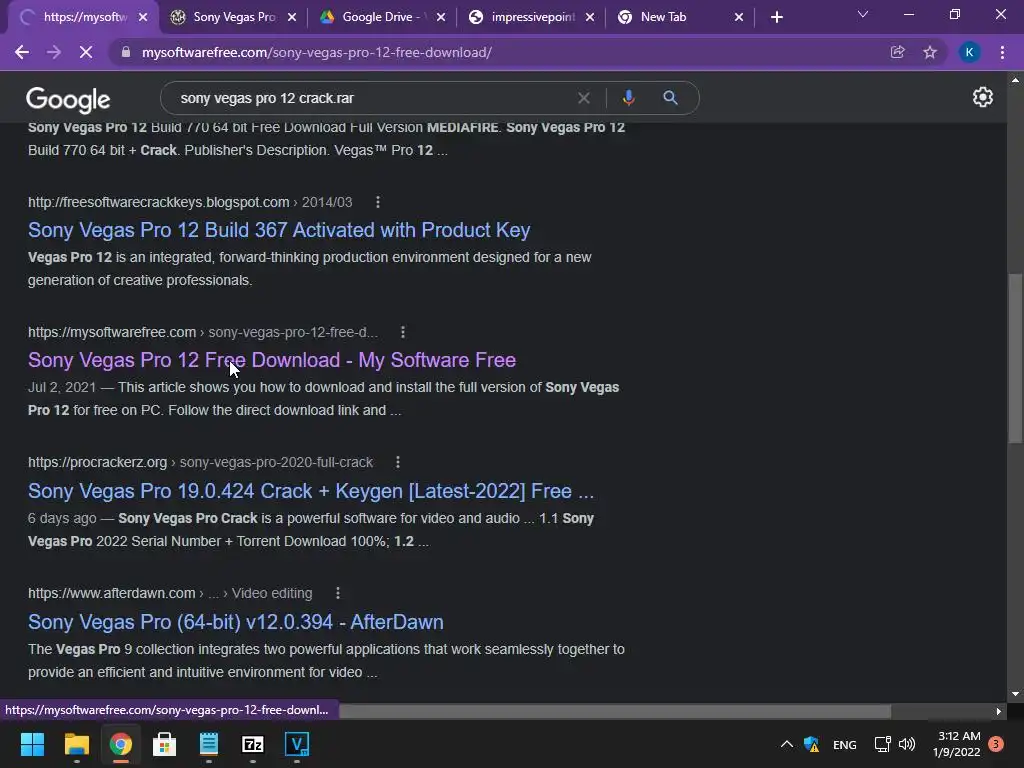1024x768 pixels.
Task: Share this page from the address bar
Action: (x=898, y=52)
